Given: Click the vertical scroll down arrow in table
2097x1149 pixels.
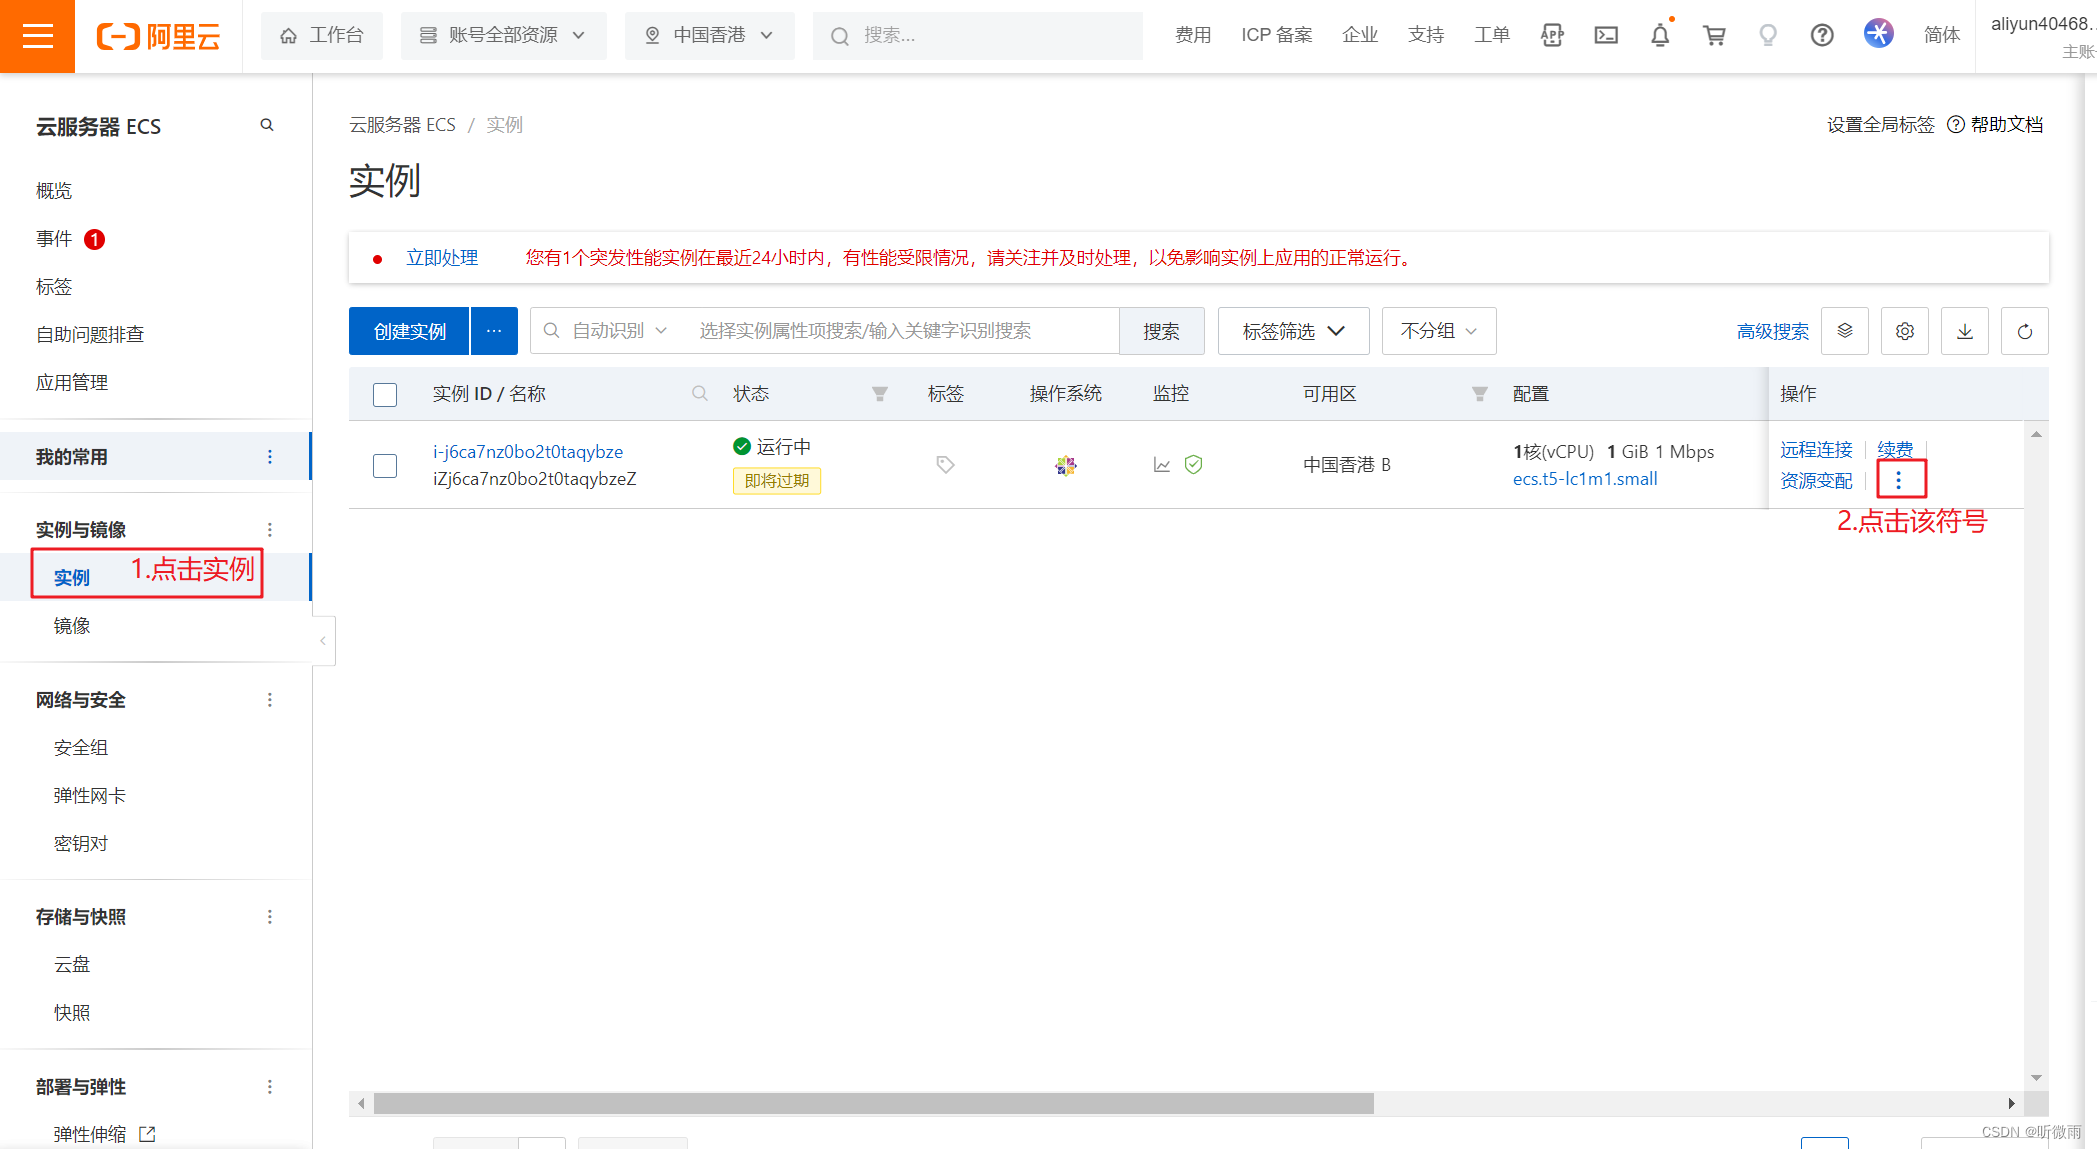Looking at the screenshot, I should coord(2036,1078).
